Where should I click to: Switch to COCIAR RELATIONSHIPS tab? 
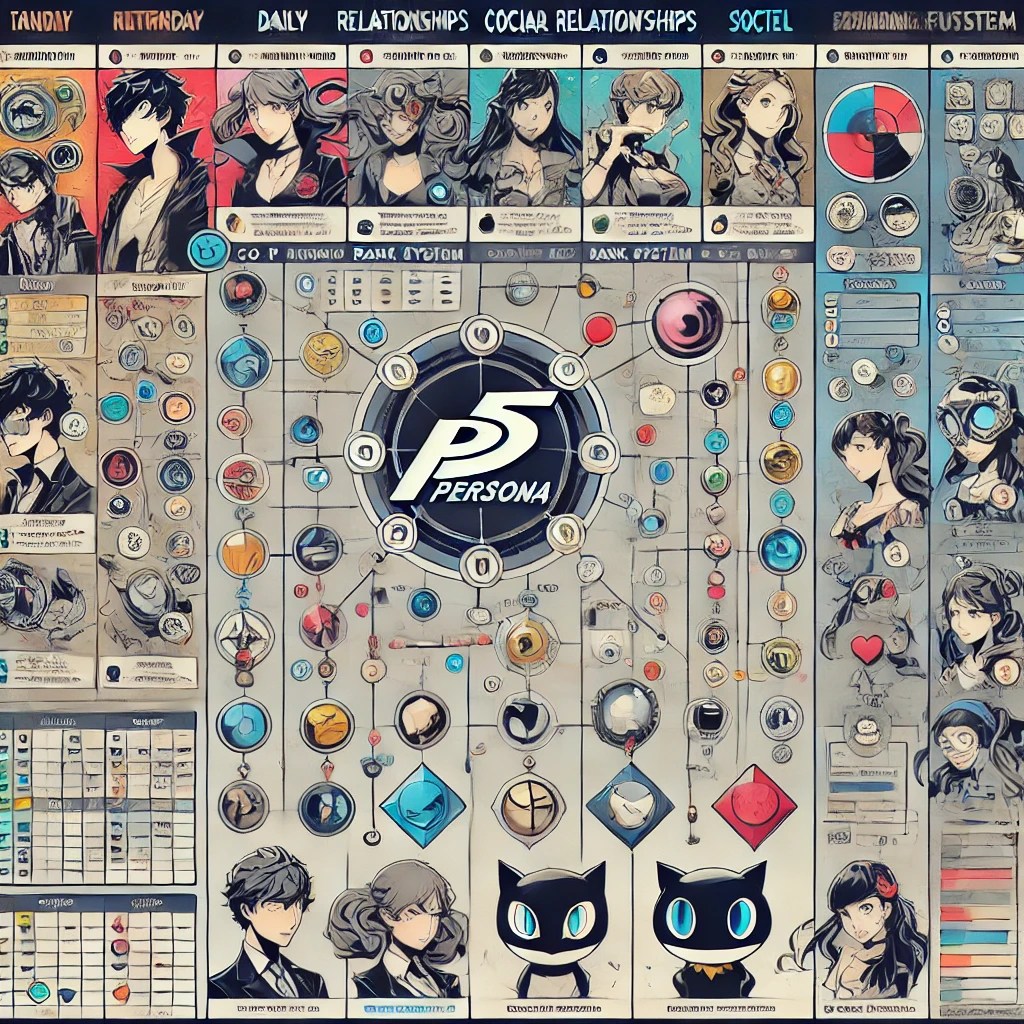click(590, 22)
